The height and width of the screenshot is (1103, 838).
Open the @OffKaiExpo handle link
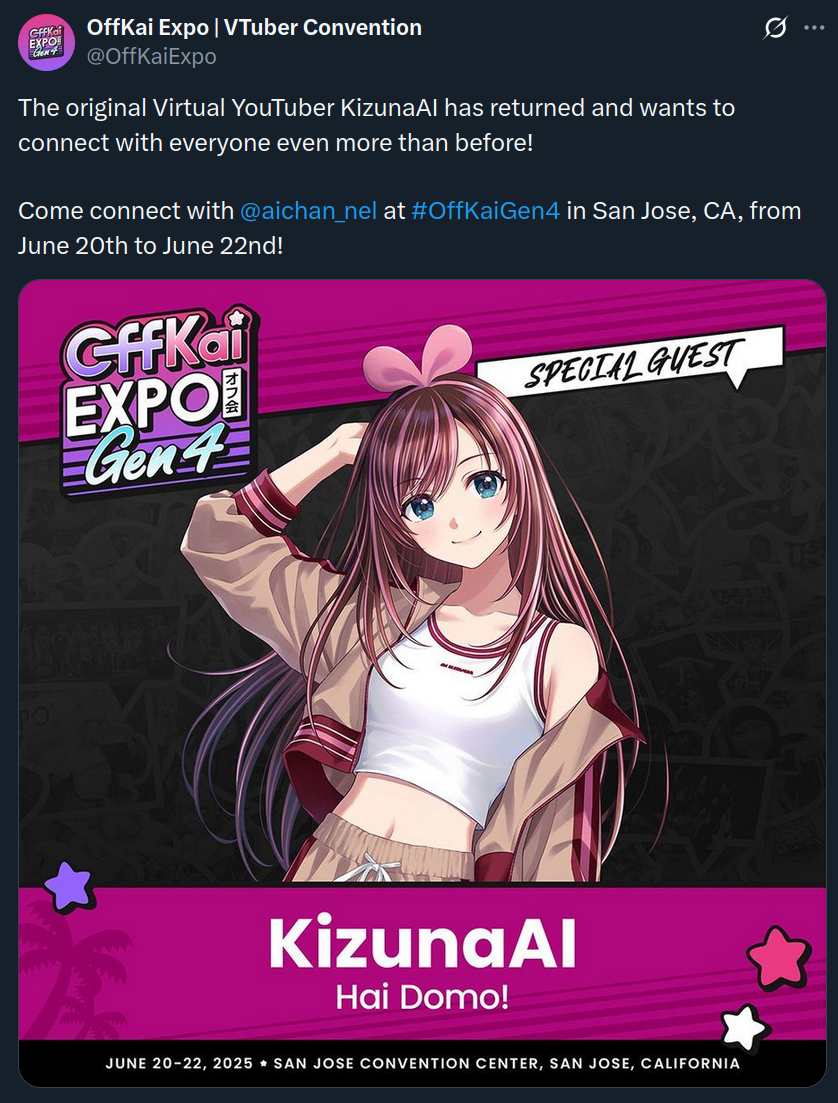click(x=151, y=56)
